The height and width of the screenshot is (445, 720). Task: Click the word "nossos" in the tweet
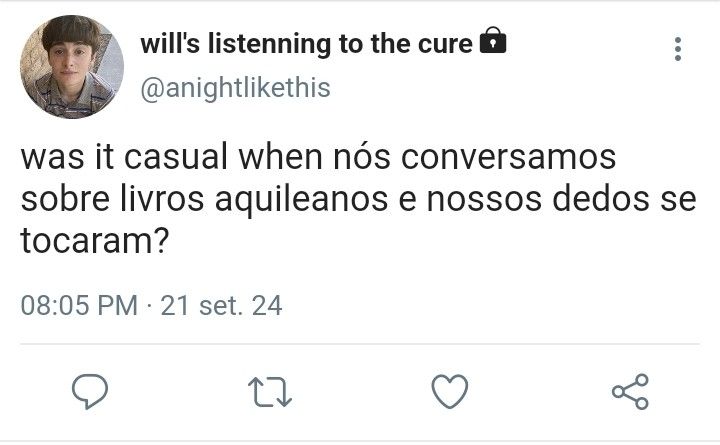point(484,200)
